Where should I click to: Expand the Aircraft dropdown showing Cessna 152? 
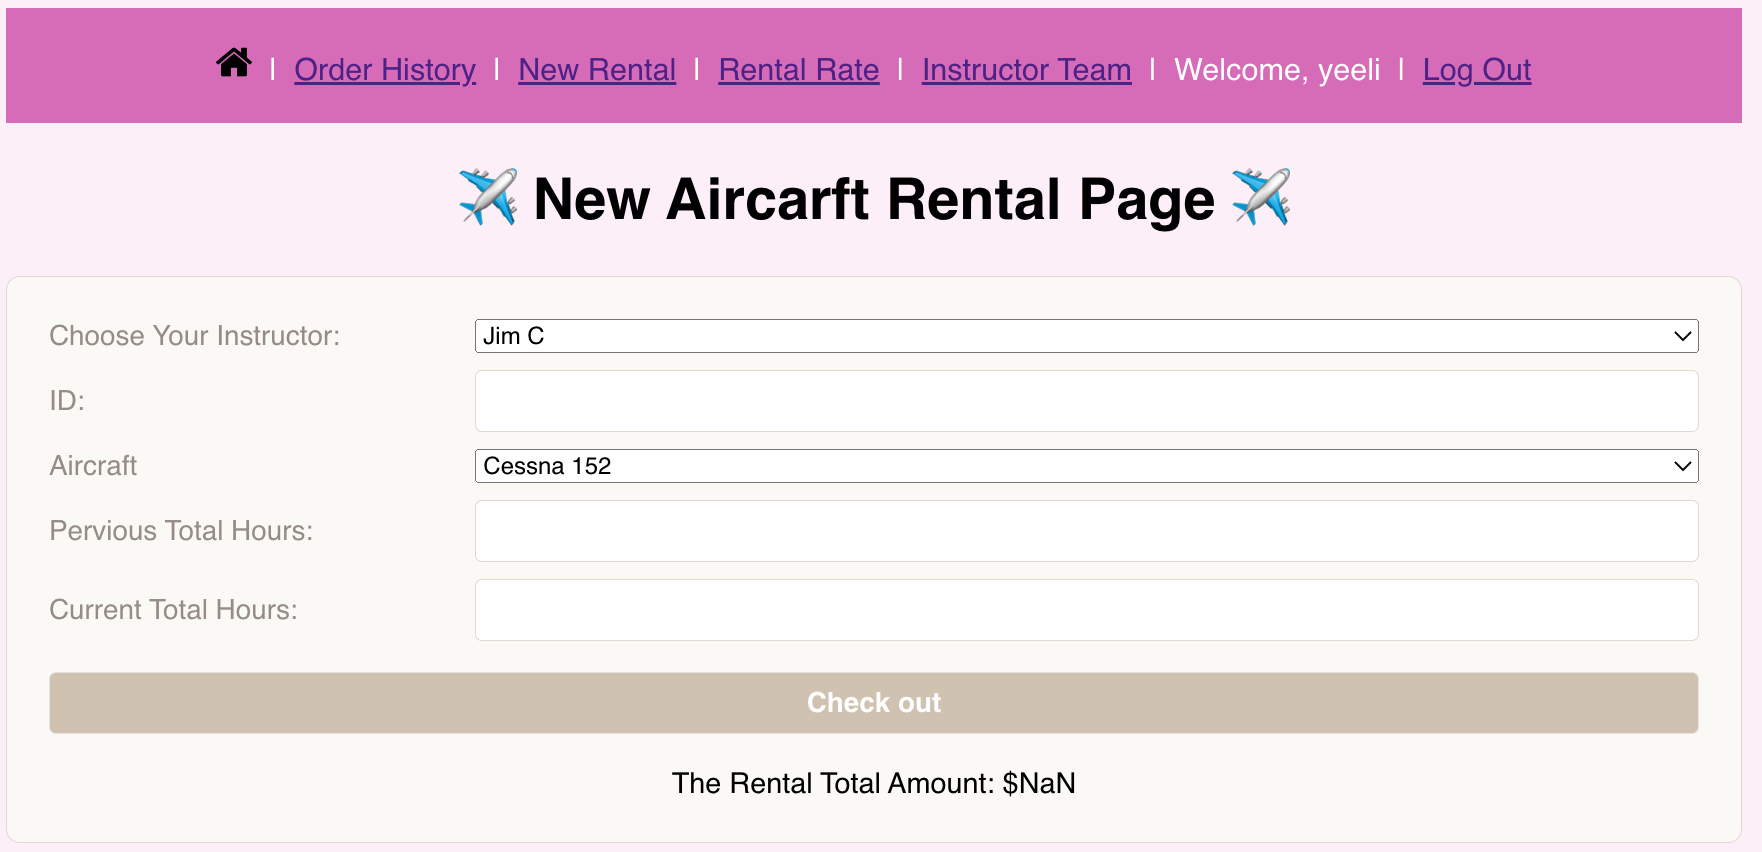pyautogui.click(x=1087, y=466)
